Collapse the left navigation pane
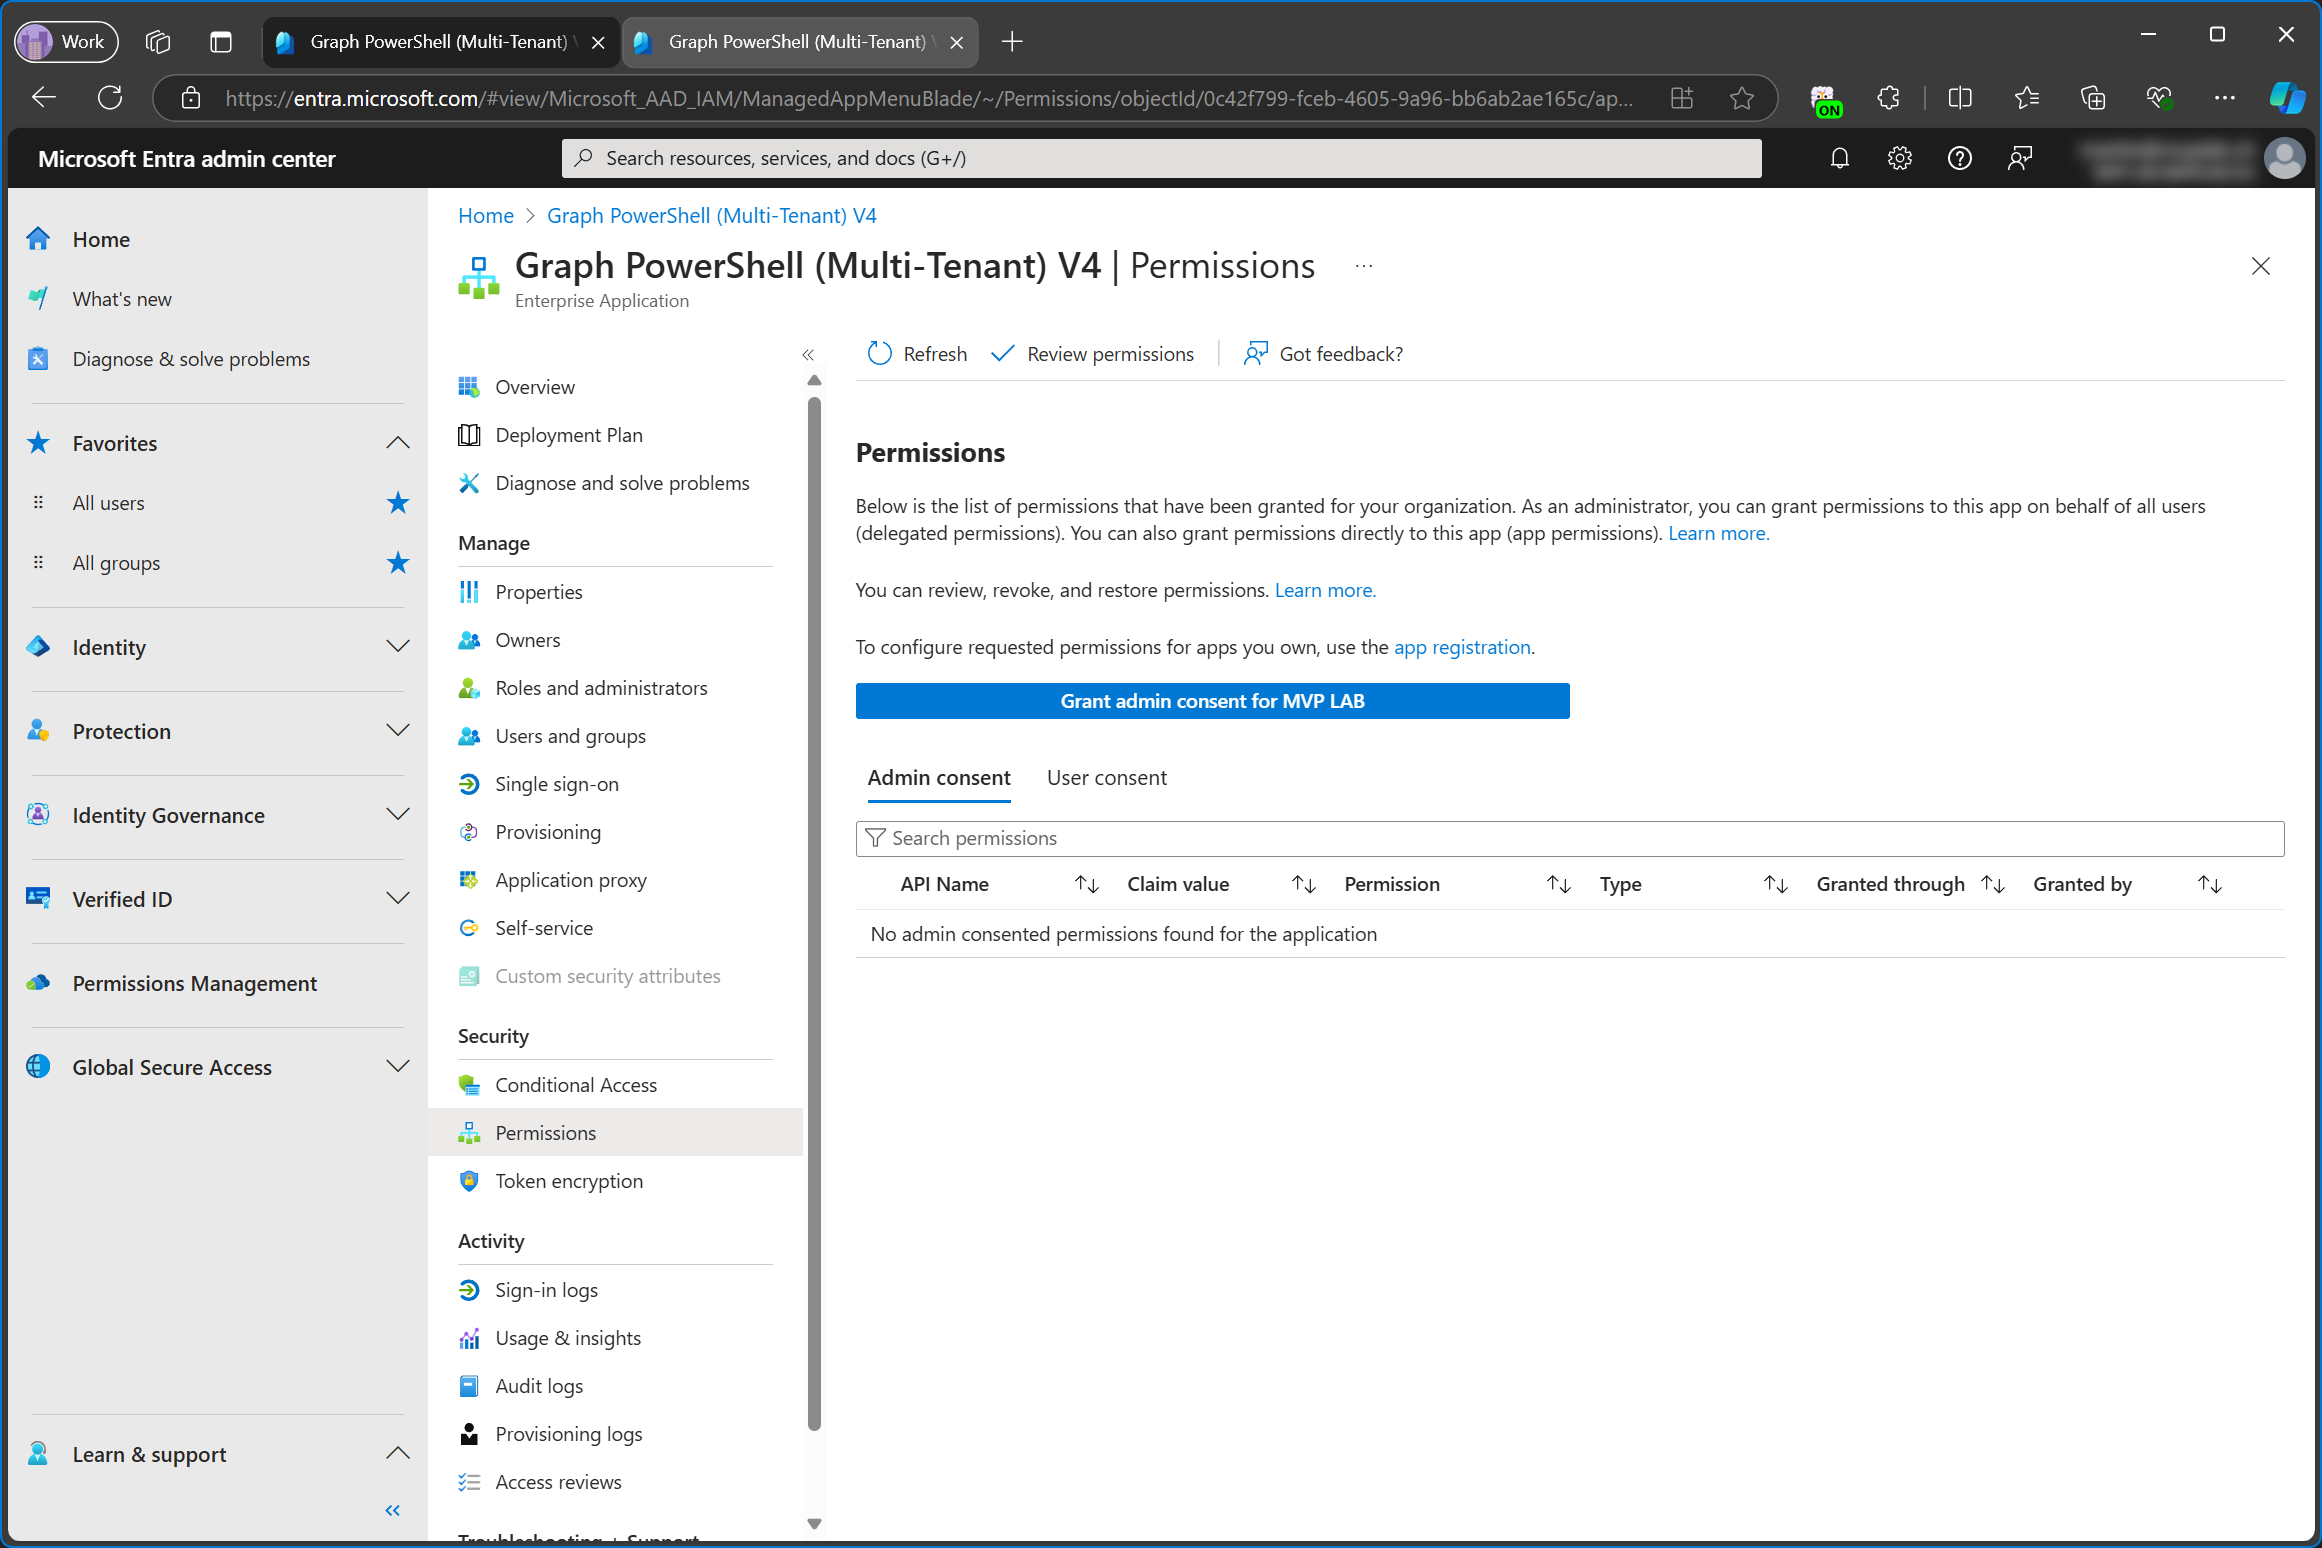Screen dimensions: 2322x1548 tap(393, 1510)
